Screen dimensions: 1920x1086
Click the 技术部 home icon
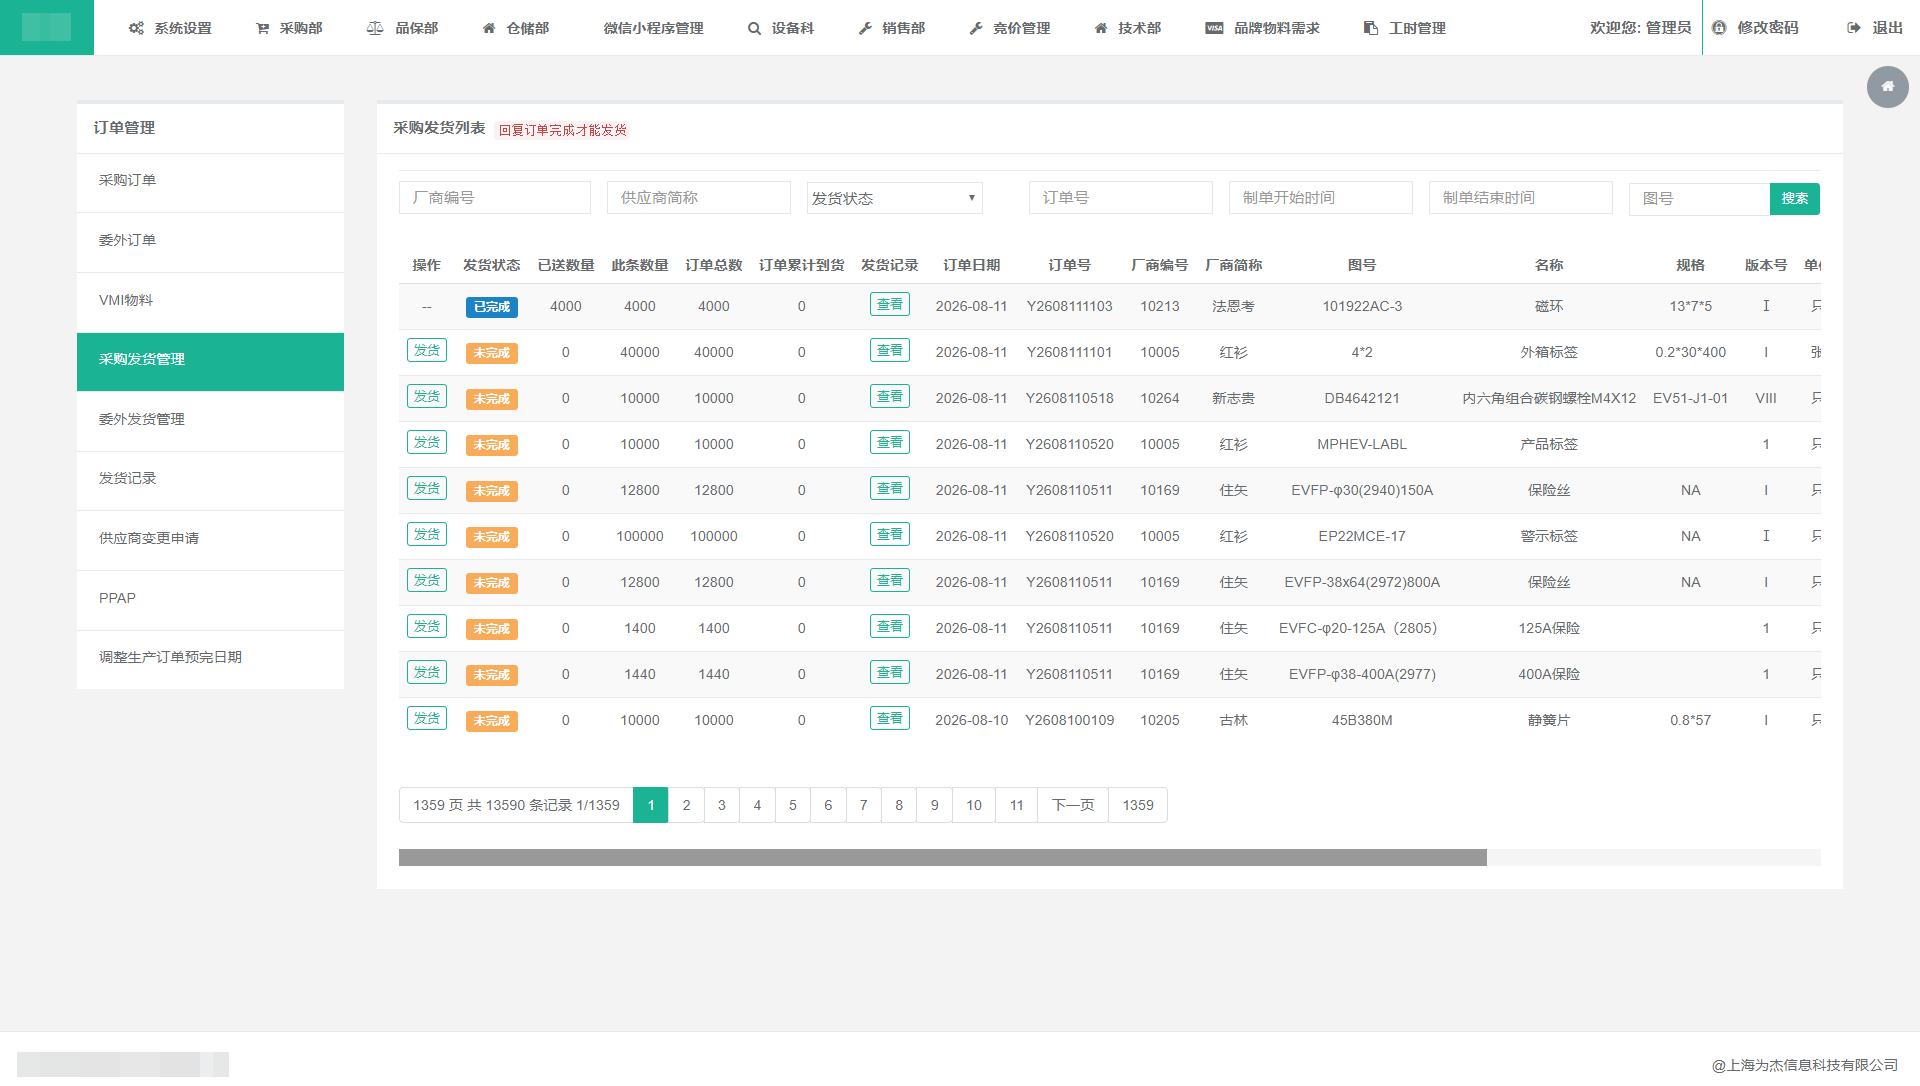click(1101, 28)
